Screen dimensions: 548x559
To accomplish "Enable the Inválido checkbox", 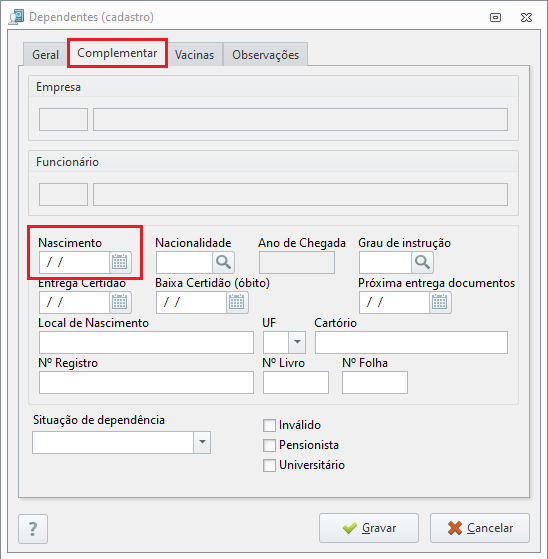I will click(269, 425).
